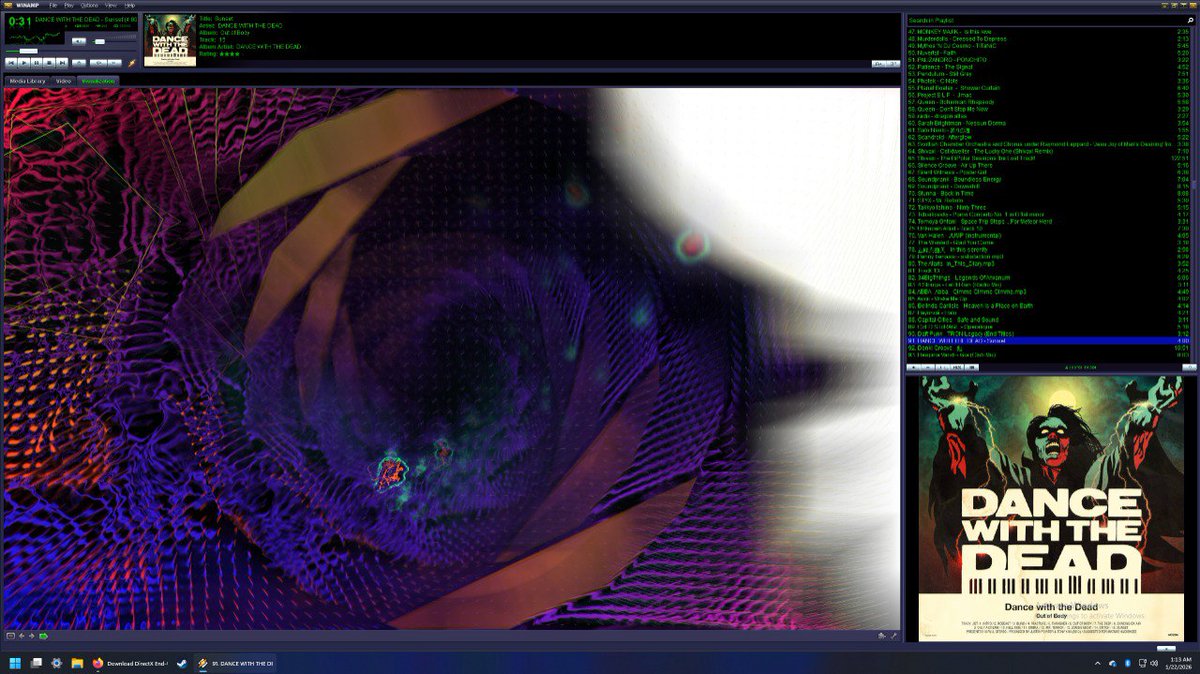Select the Daft Punk TRON Legacy row
Viewport: 1200px width, 674px height.
pos(1047,334)
